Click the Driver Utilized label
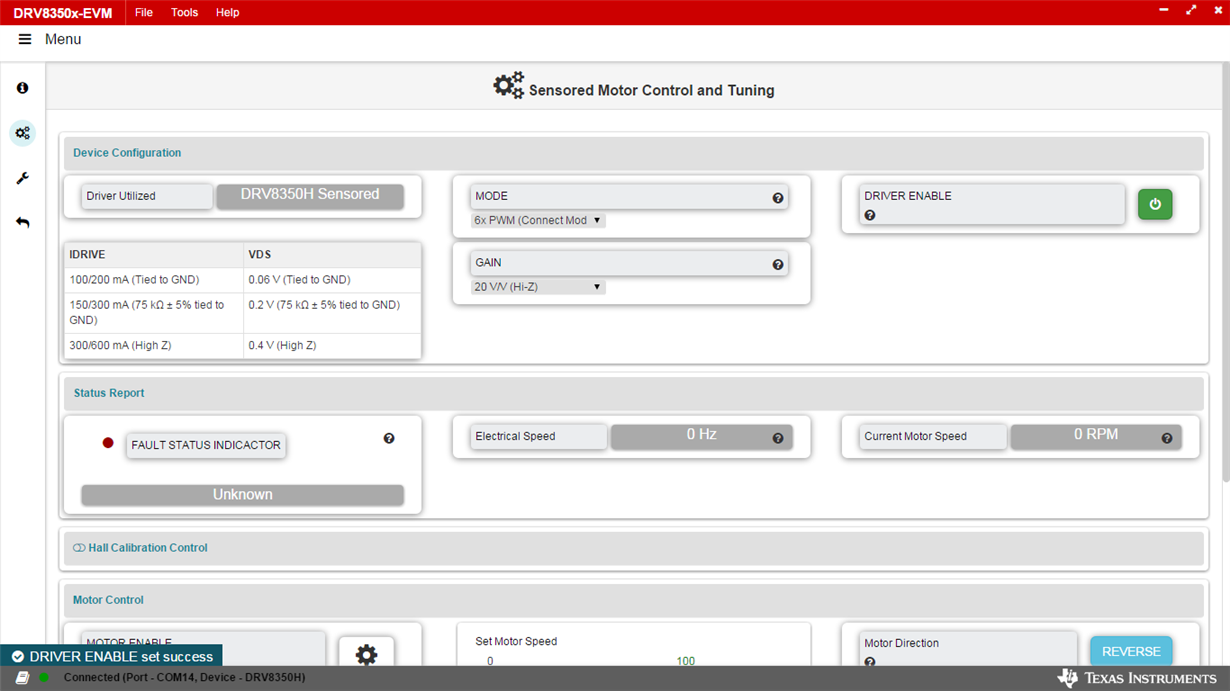Image resolution: width=1230 pixels, height=691 pixels. click(147, 196)
